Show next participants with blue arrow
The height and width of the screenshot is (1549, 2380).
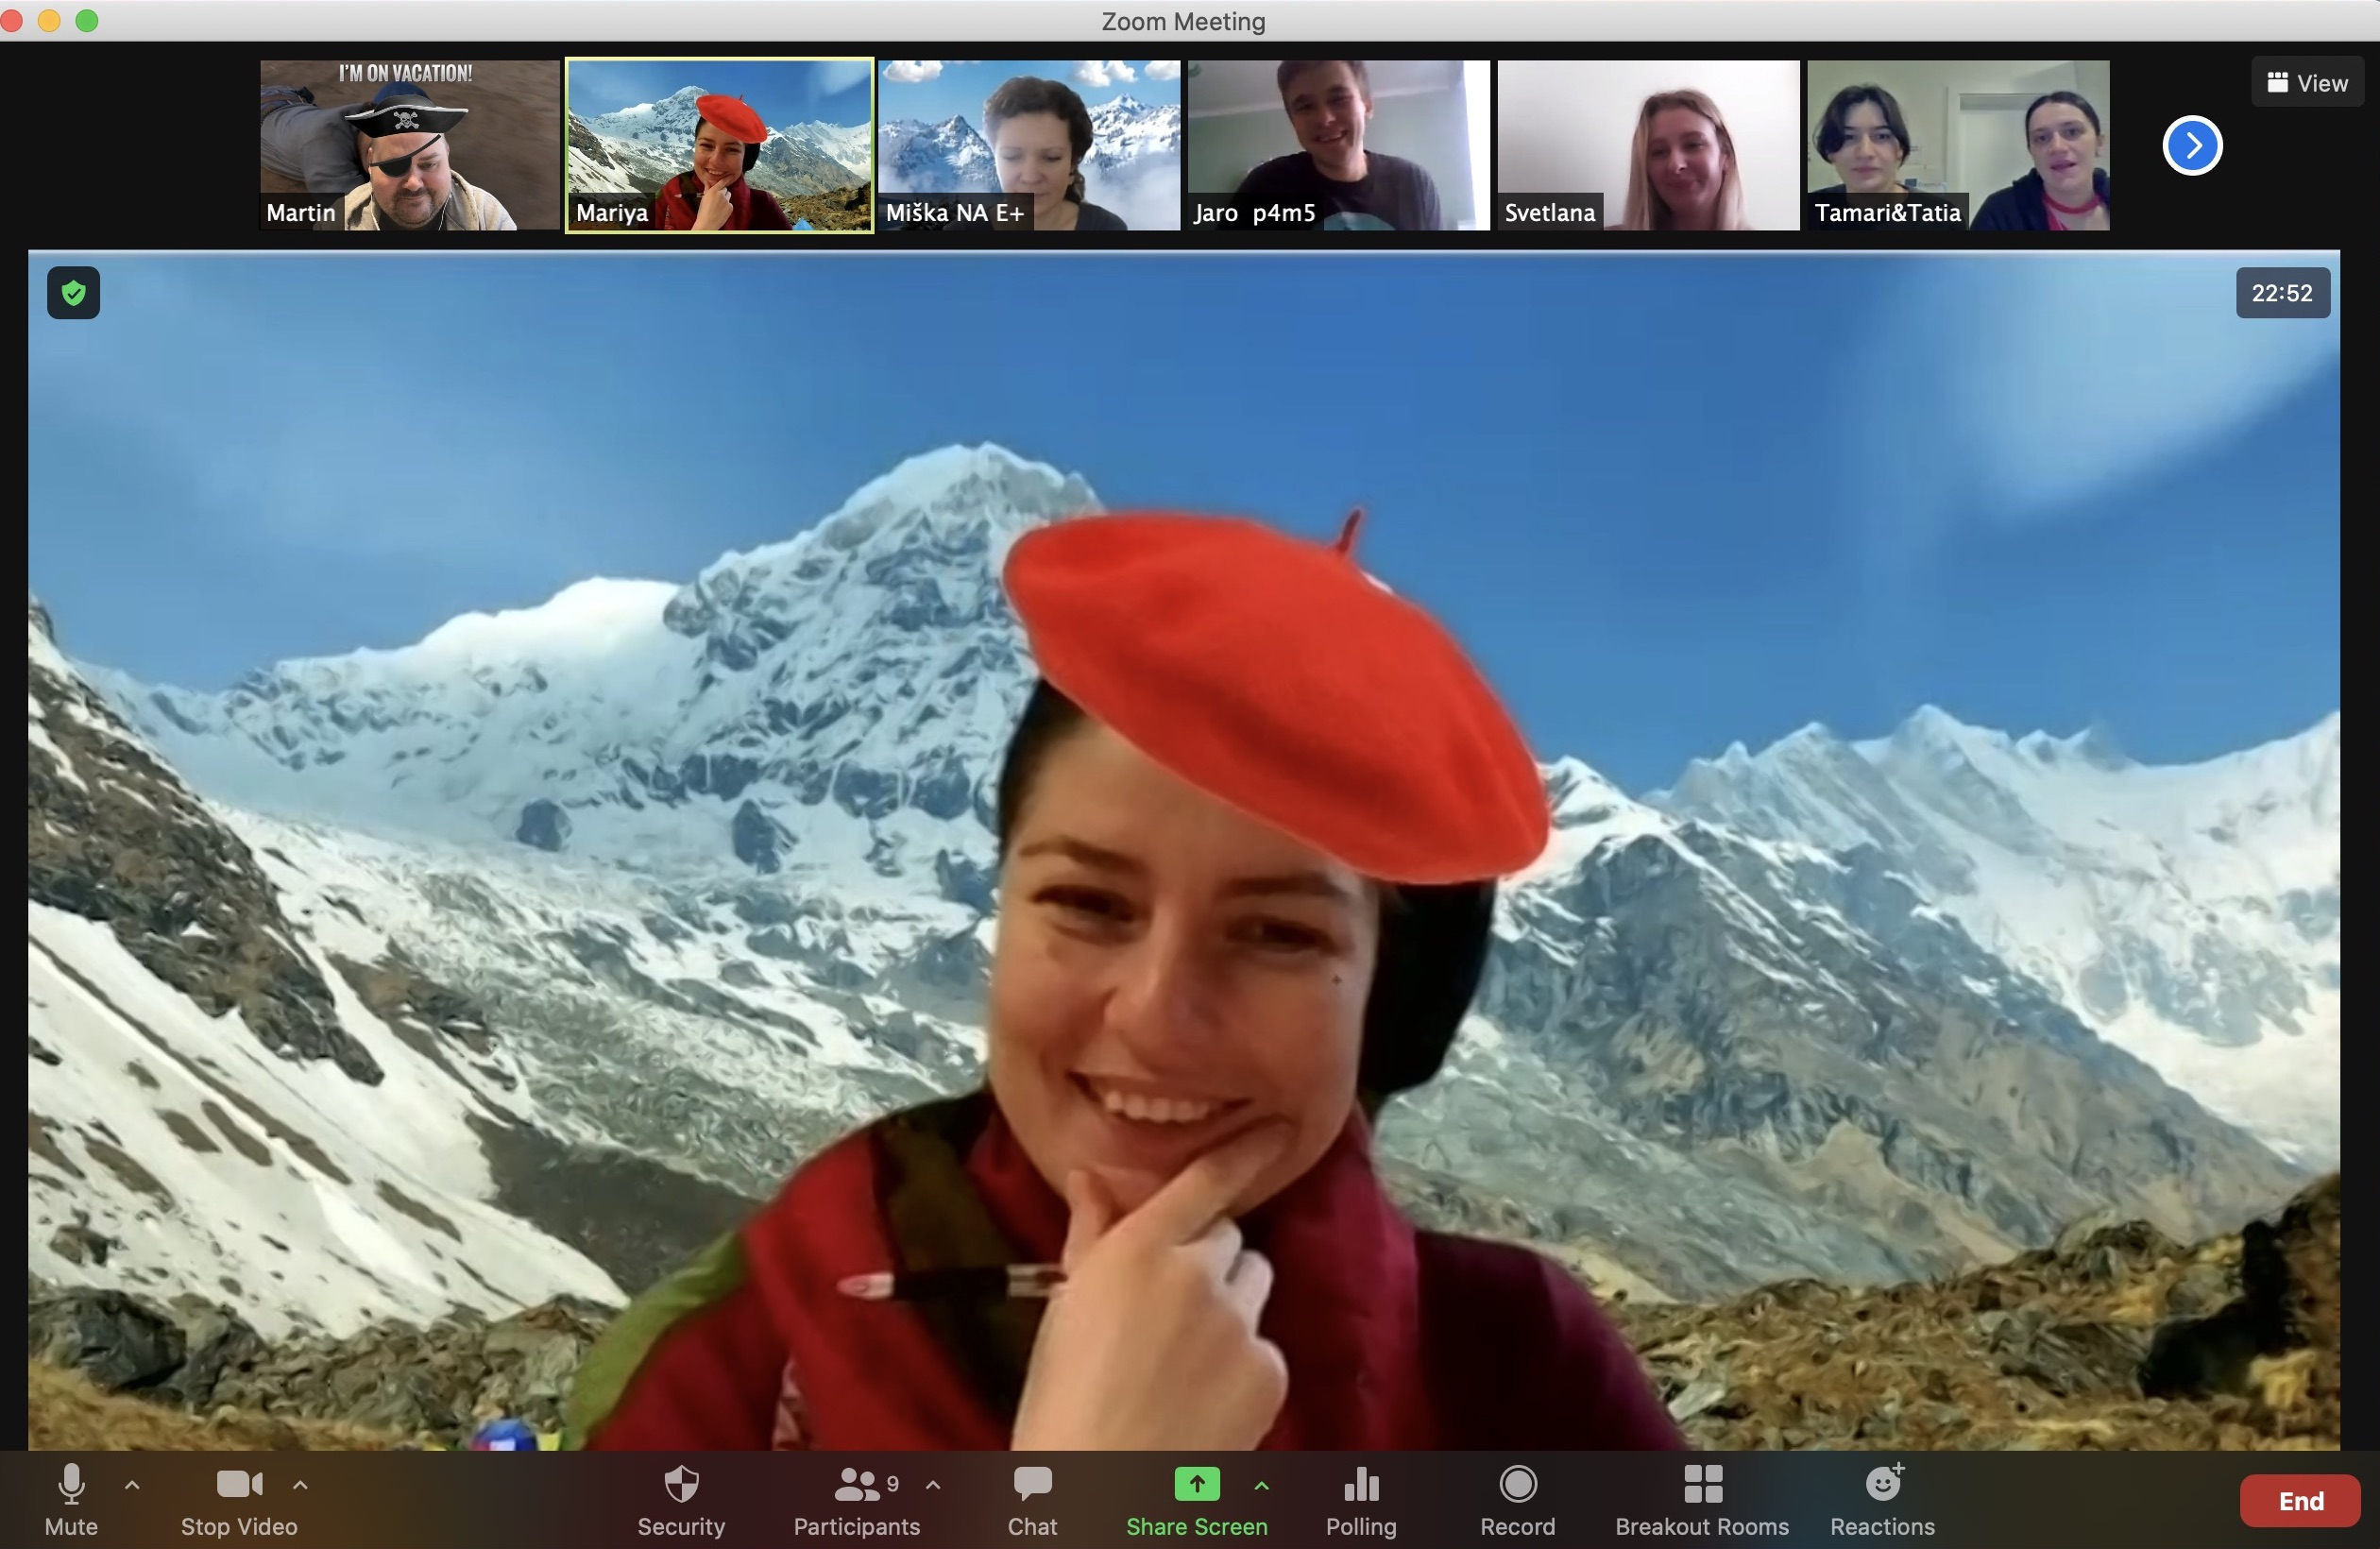tap(2192, 146)
